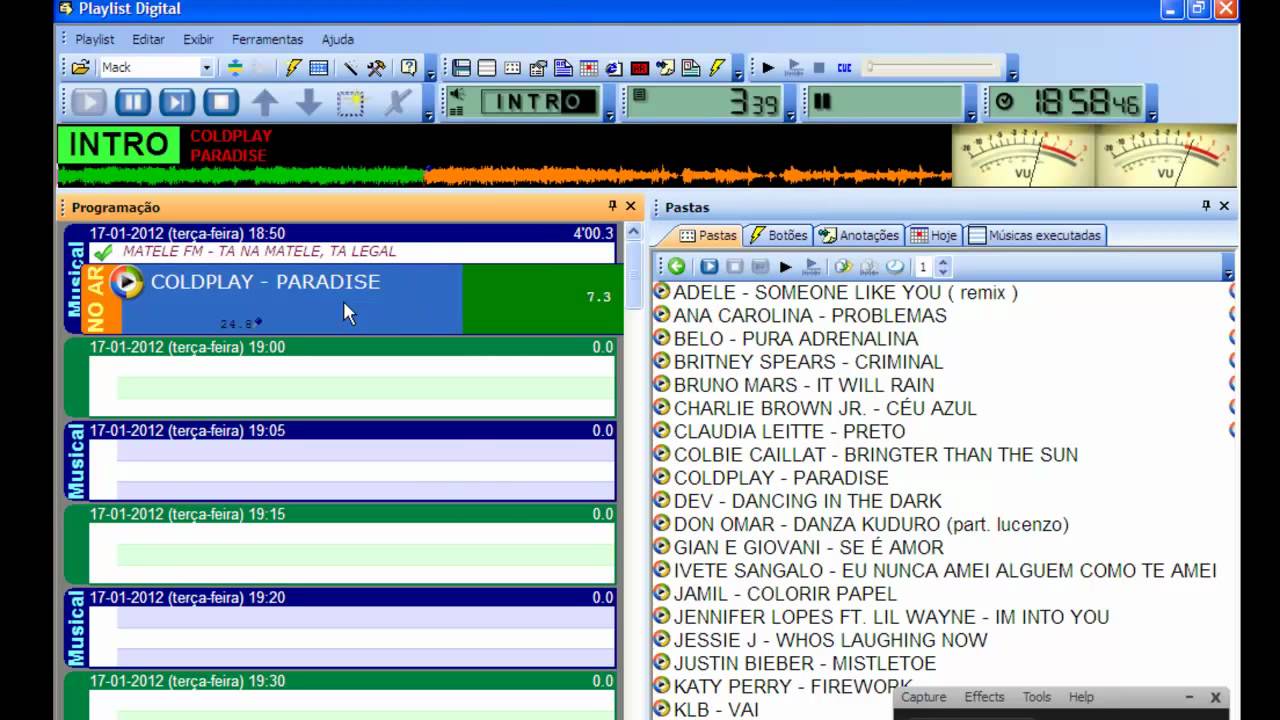This screenshot has height=720, width=1280.
Task: Click the green and blue arrows icon beside Mack
Action: pyautogui.click(x=235, y=68)
